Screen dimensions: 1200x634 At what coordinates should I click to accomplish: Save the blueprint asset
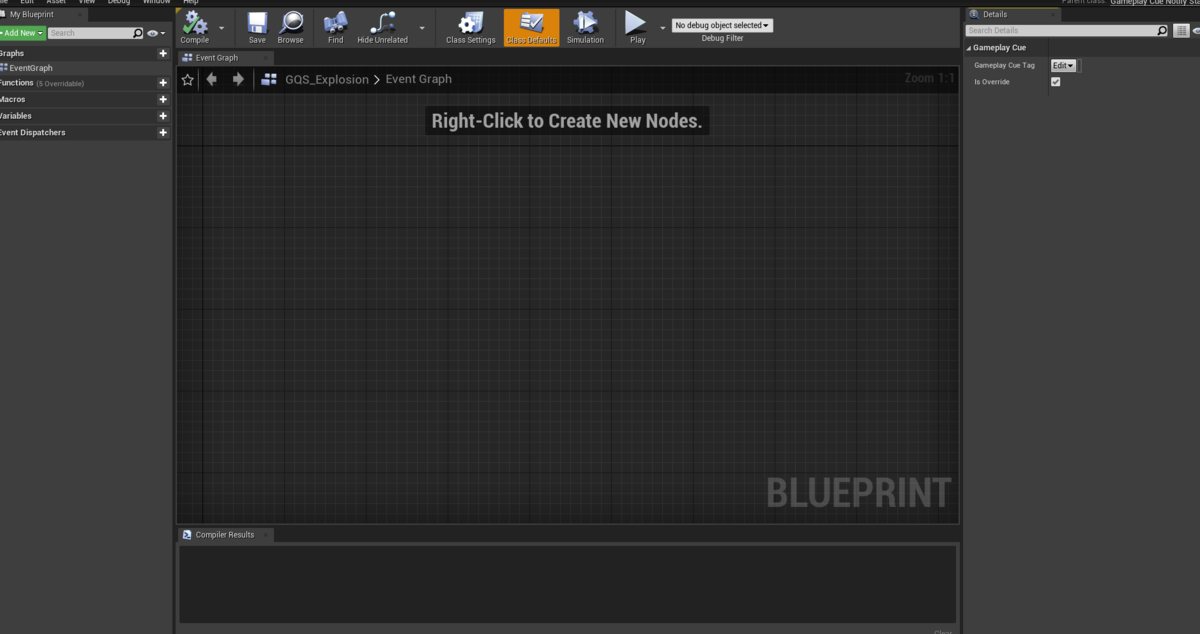point(257,27)
